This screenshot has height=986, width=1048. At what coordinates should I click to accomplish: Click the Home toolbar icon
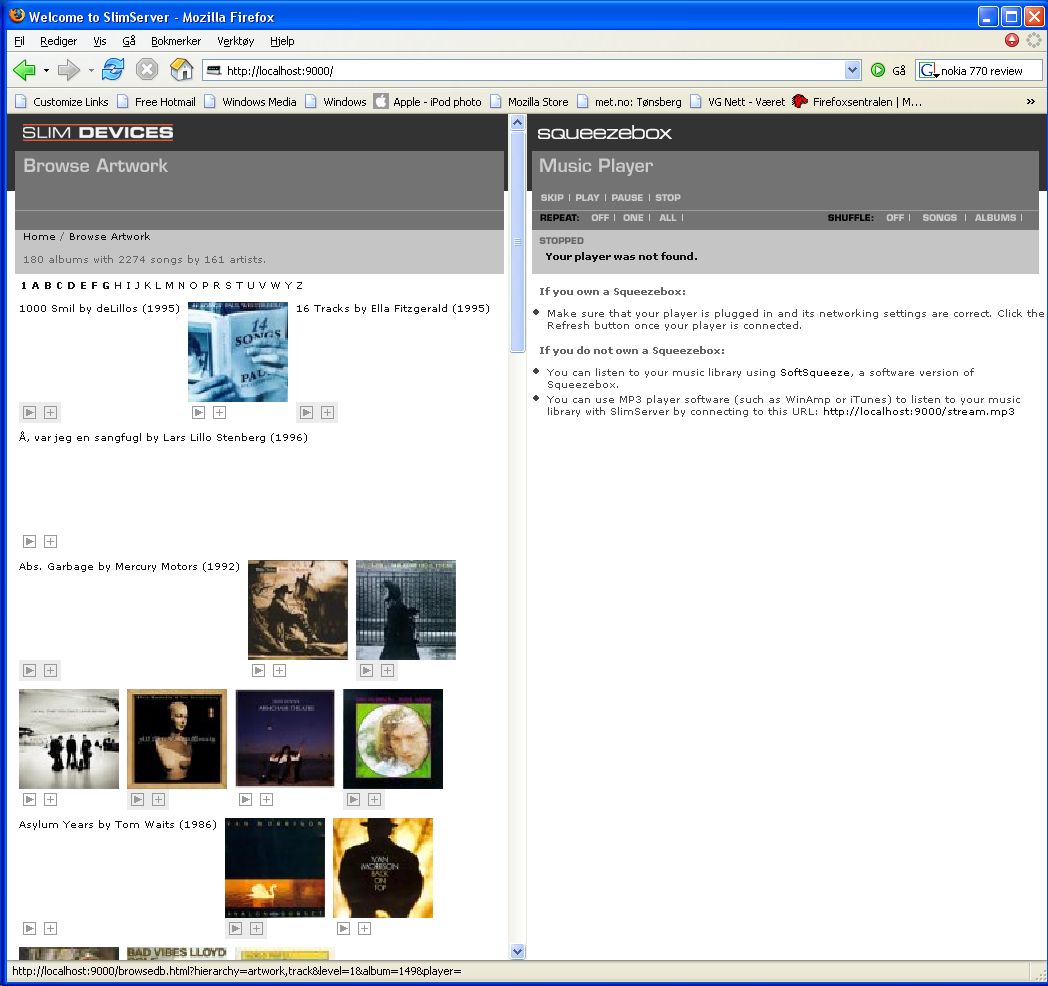(181, 70)
